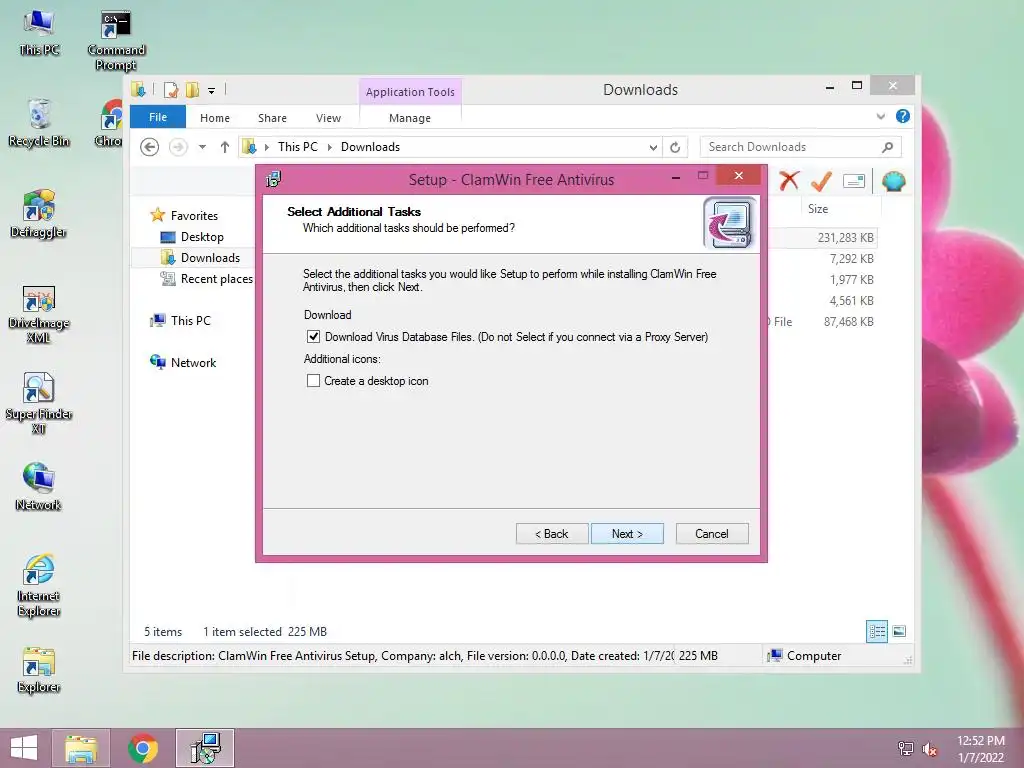The width and height of the screenshot is (1024, 768).
Task: Select the ClamWin Setup taskbar icon
Action: coord(205,748)
